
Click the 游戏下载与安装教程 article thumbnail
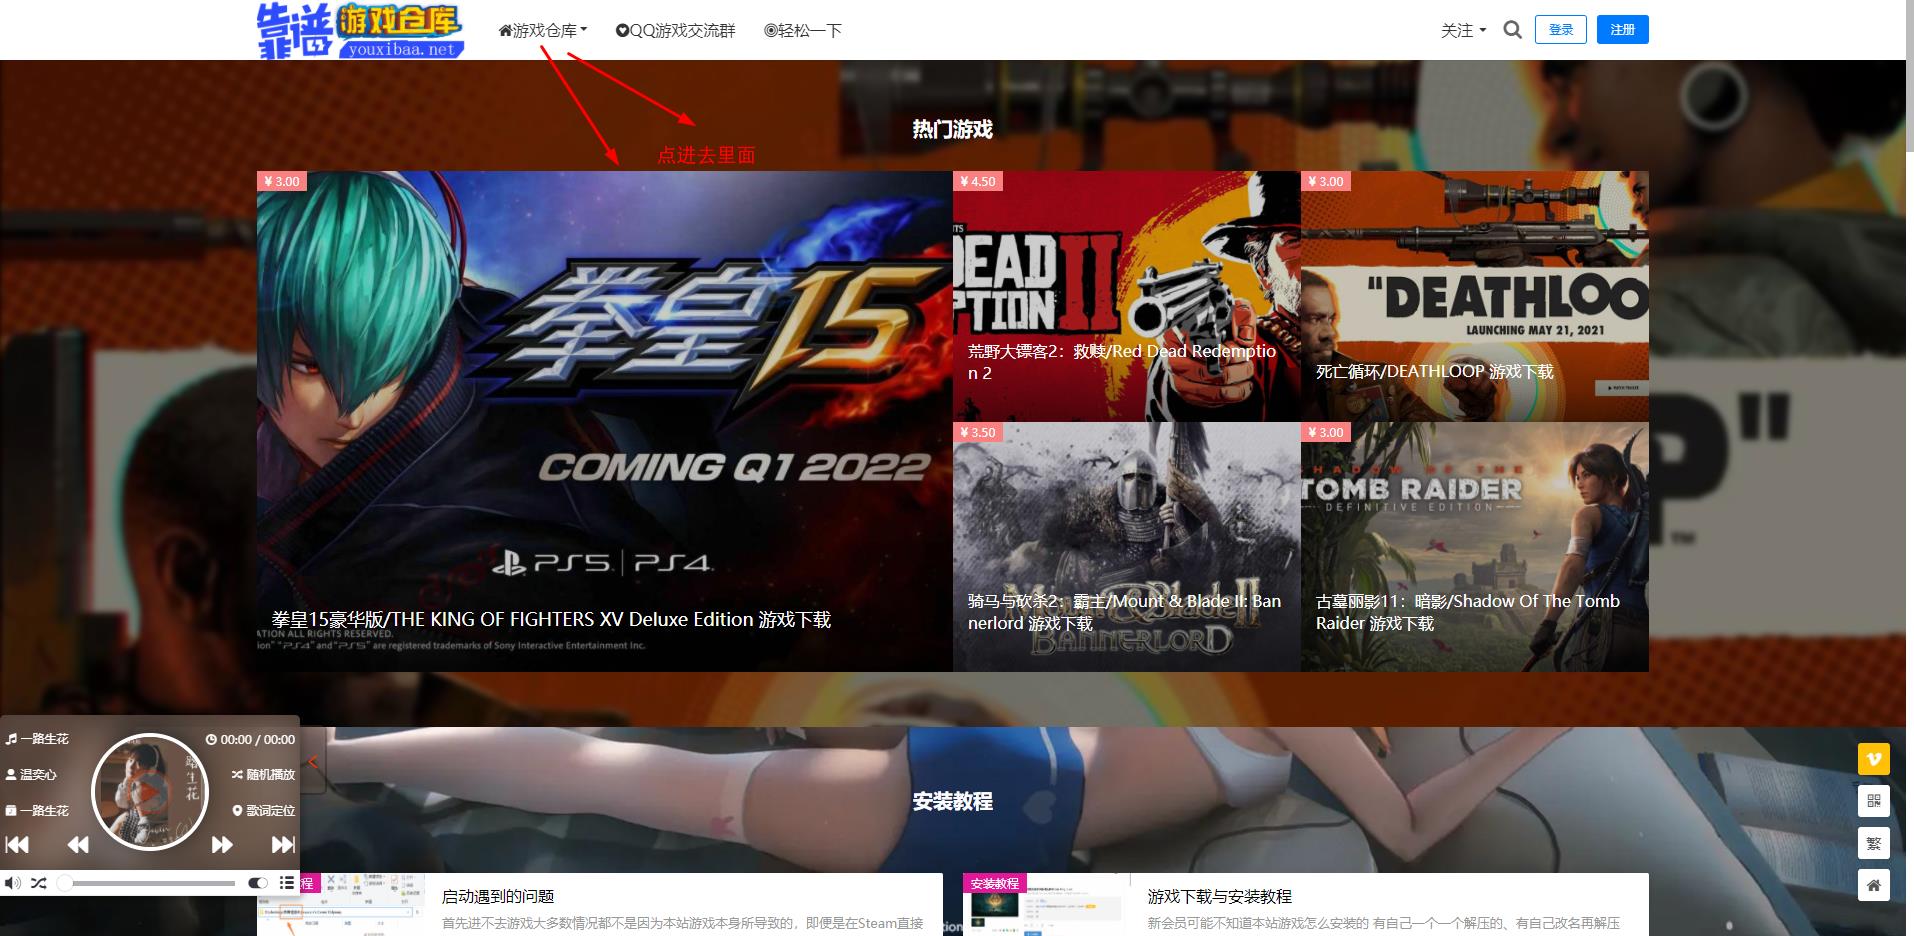[x=1046, y=905]
